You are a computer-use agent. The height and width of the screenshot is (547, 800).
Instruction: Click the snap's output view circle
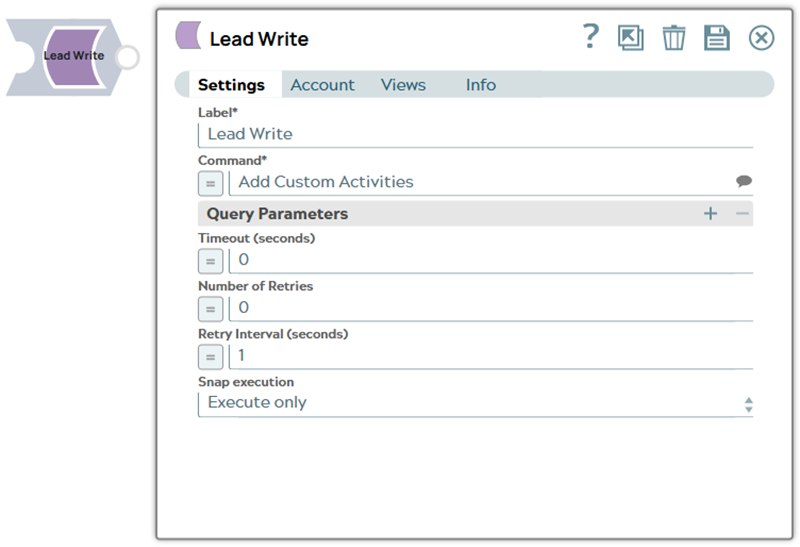(127, 57)
